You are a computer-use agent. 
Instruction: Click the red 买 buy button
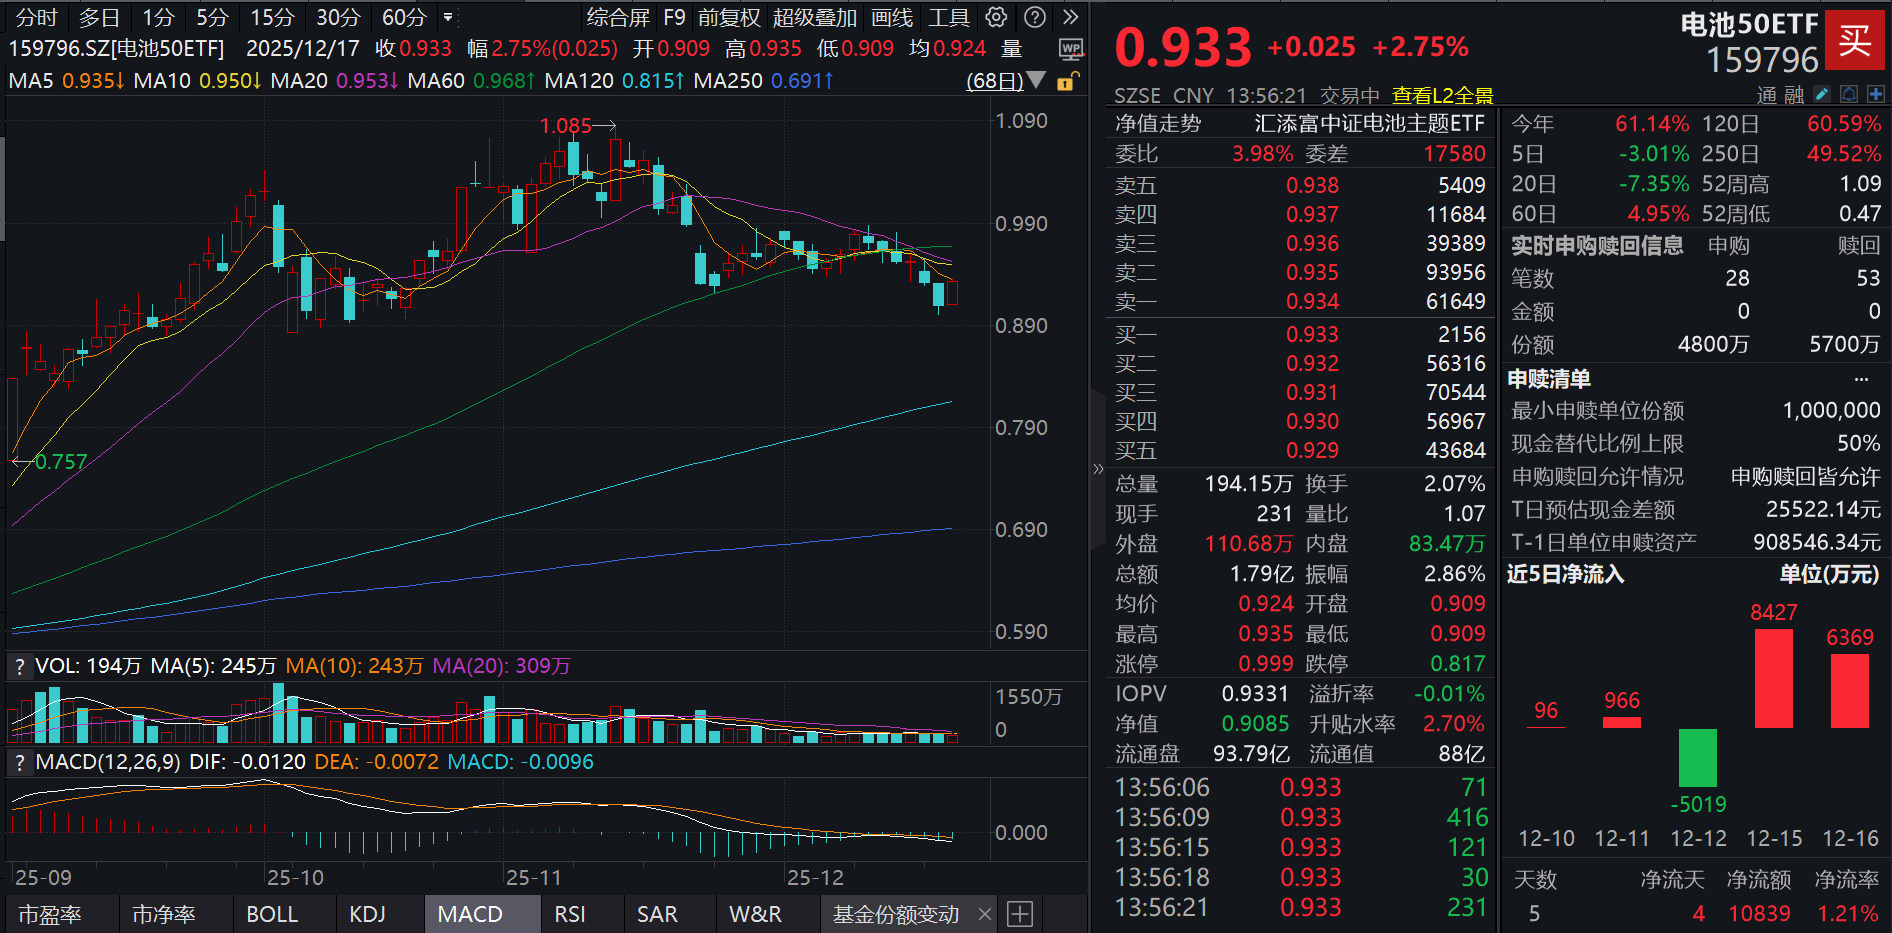pyautogui.click(x=1856, y=40)
